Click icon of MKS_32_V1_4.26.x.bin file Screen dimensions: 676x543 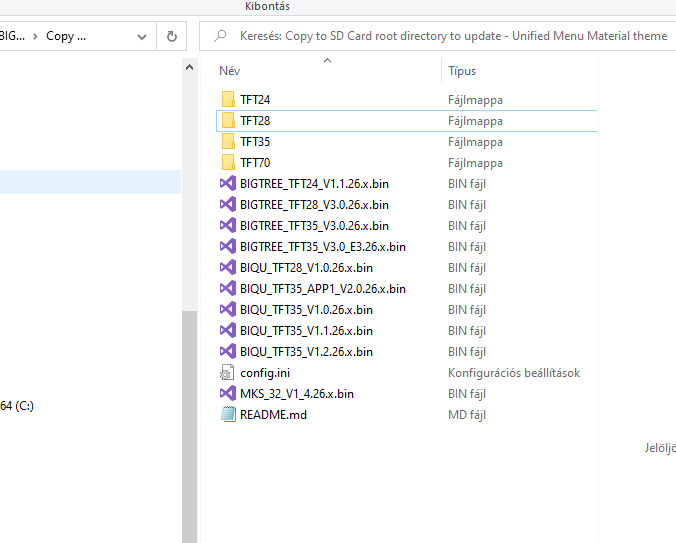(x=228, y=393)
